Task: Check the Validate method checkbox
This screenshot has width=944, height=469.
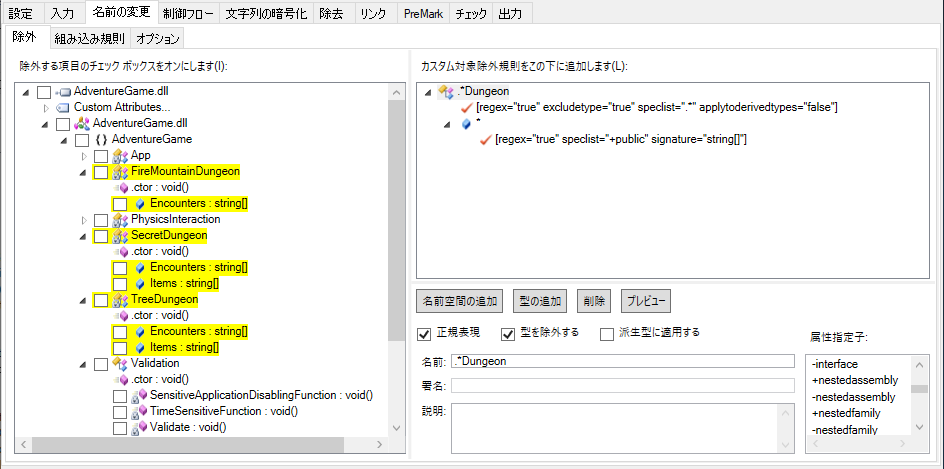Action: 120,428
